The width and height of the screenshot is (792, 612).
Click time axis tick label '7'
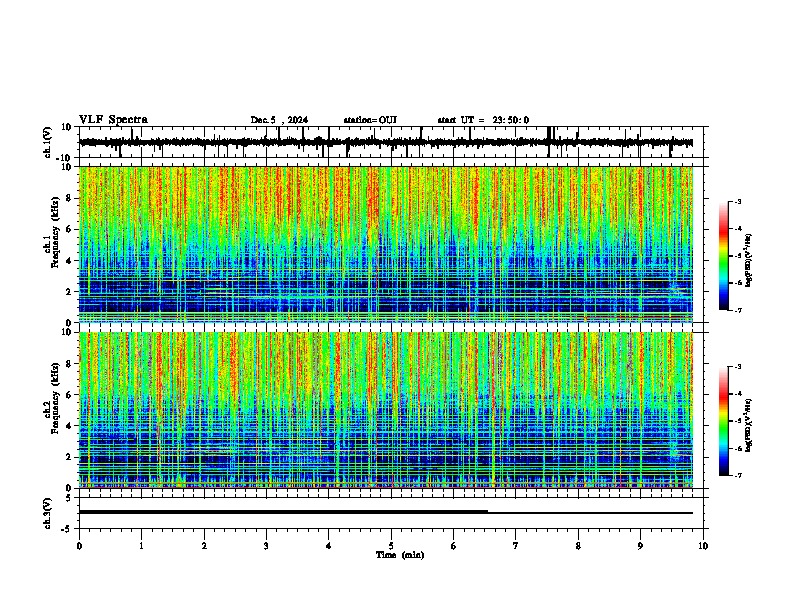click(x=516, y=546)
